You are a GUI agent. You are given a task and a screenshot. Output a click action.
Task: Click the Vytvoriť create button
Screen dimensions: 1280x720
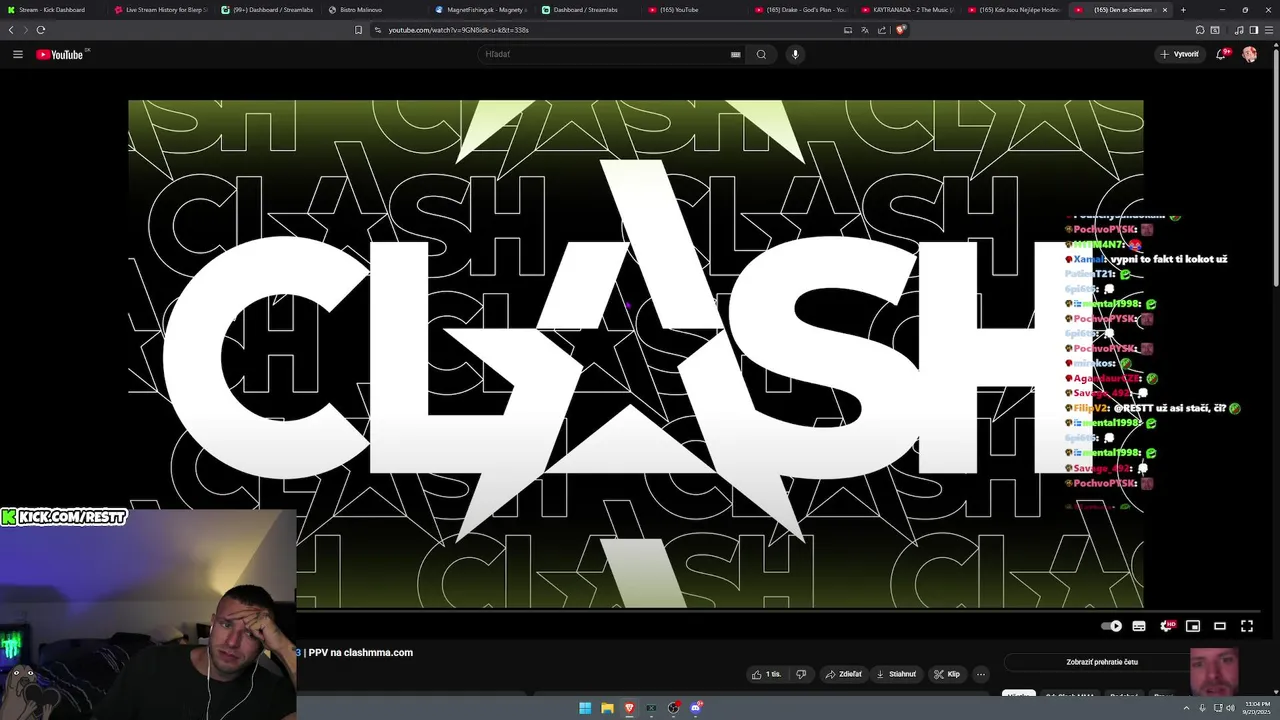coord(1179,54)
